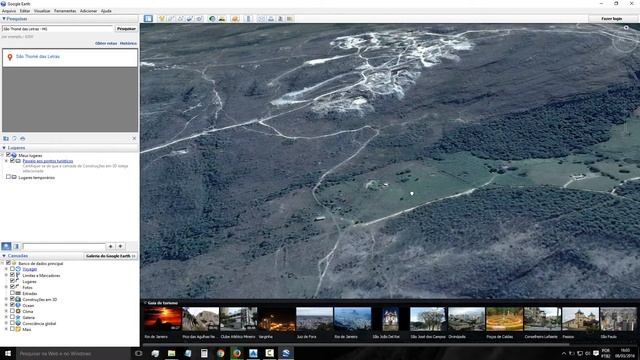Enable the Voyager layer checkbox

(12, 269)
